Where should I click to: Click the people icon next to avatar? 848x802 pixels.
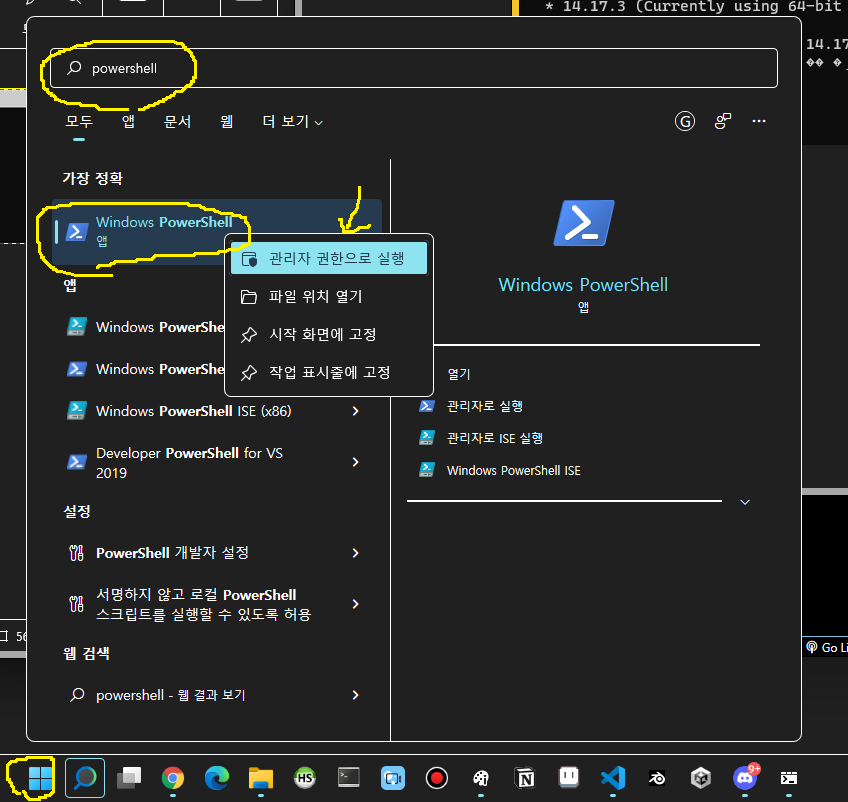click(723, 121)
